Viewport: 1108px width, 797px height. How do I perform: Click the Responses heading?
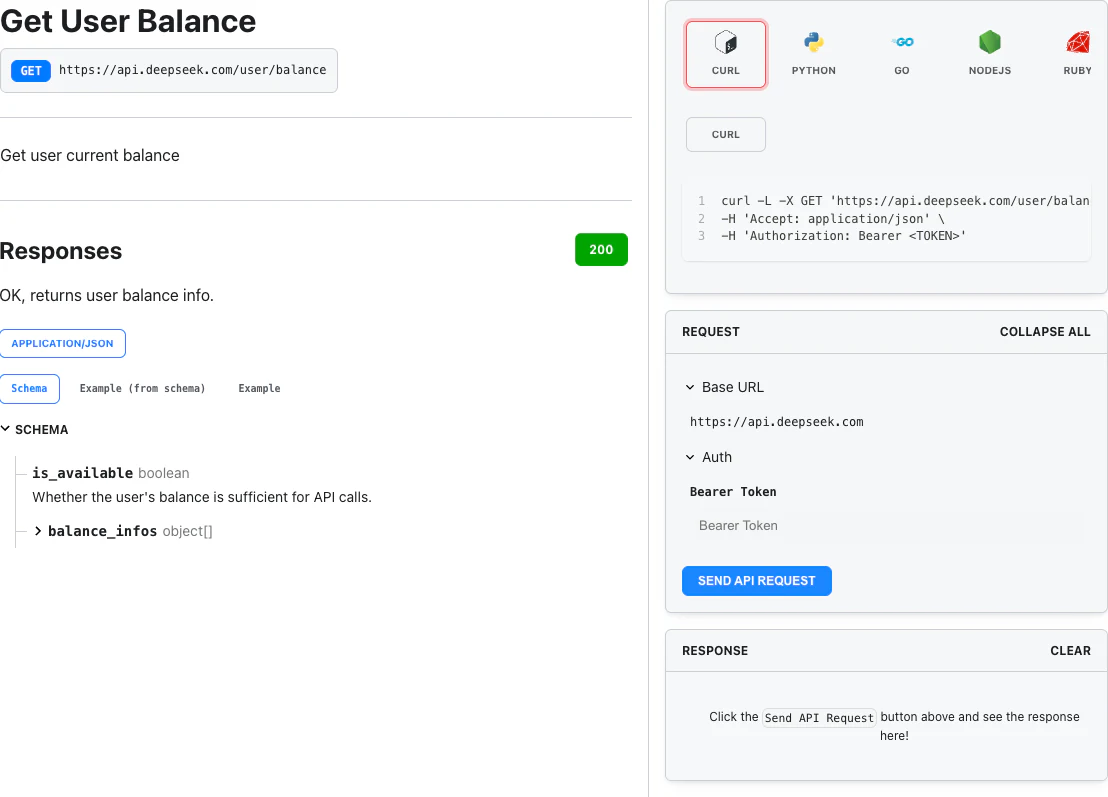[x=61, y=251]
